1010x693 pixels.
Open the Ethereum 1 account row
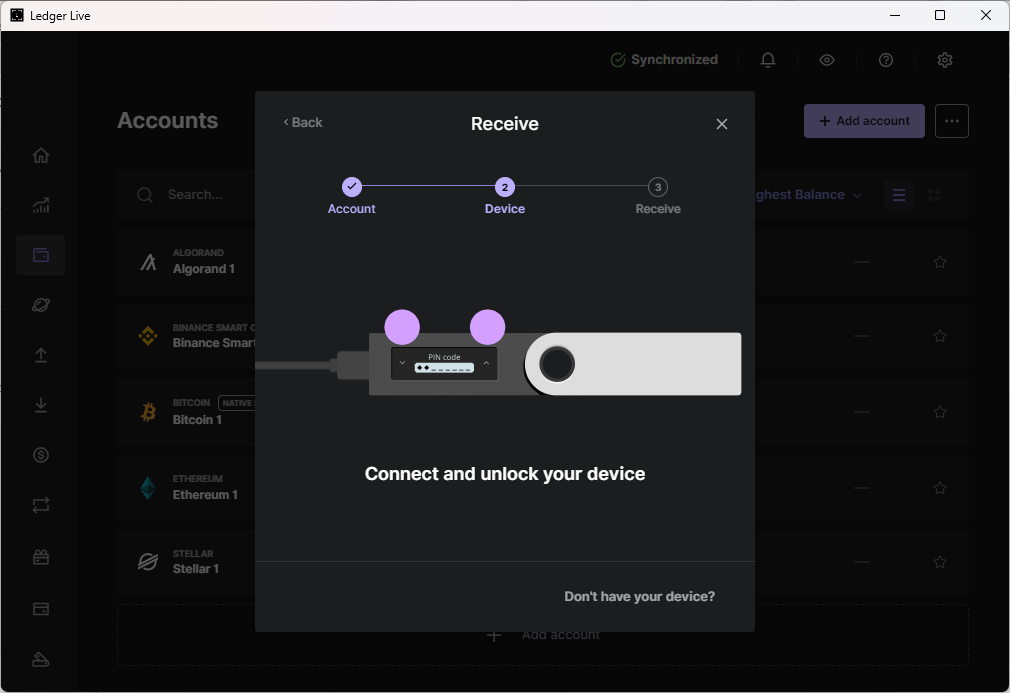tap(542, 488)
